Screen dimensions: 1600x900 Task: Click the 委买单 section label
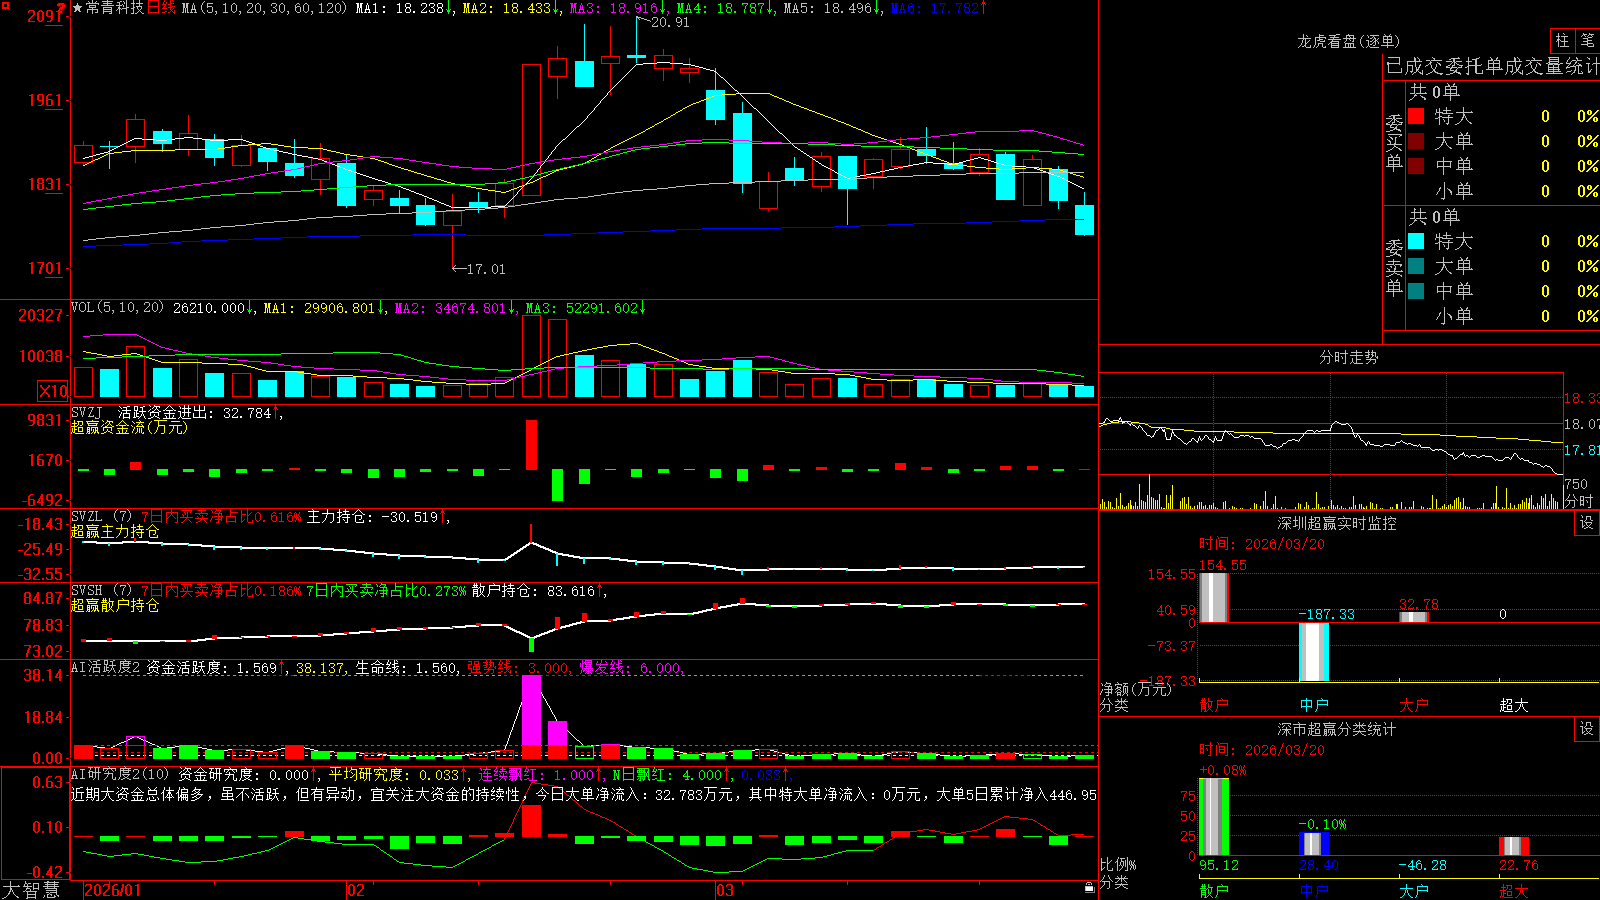(x=1394, y=142)
